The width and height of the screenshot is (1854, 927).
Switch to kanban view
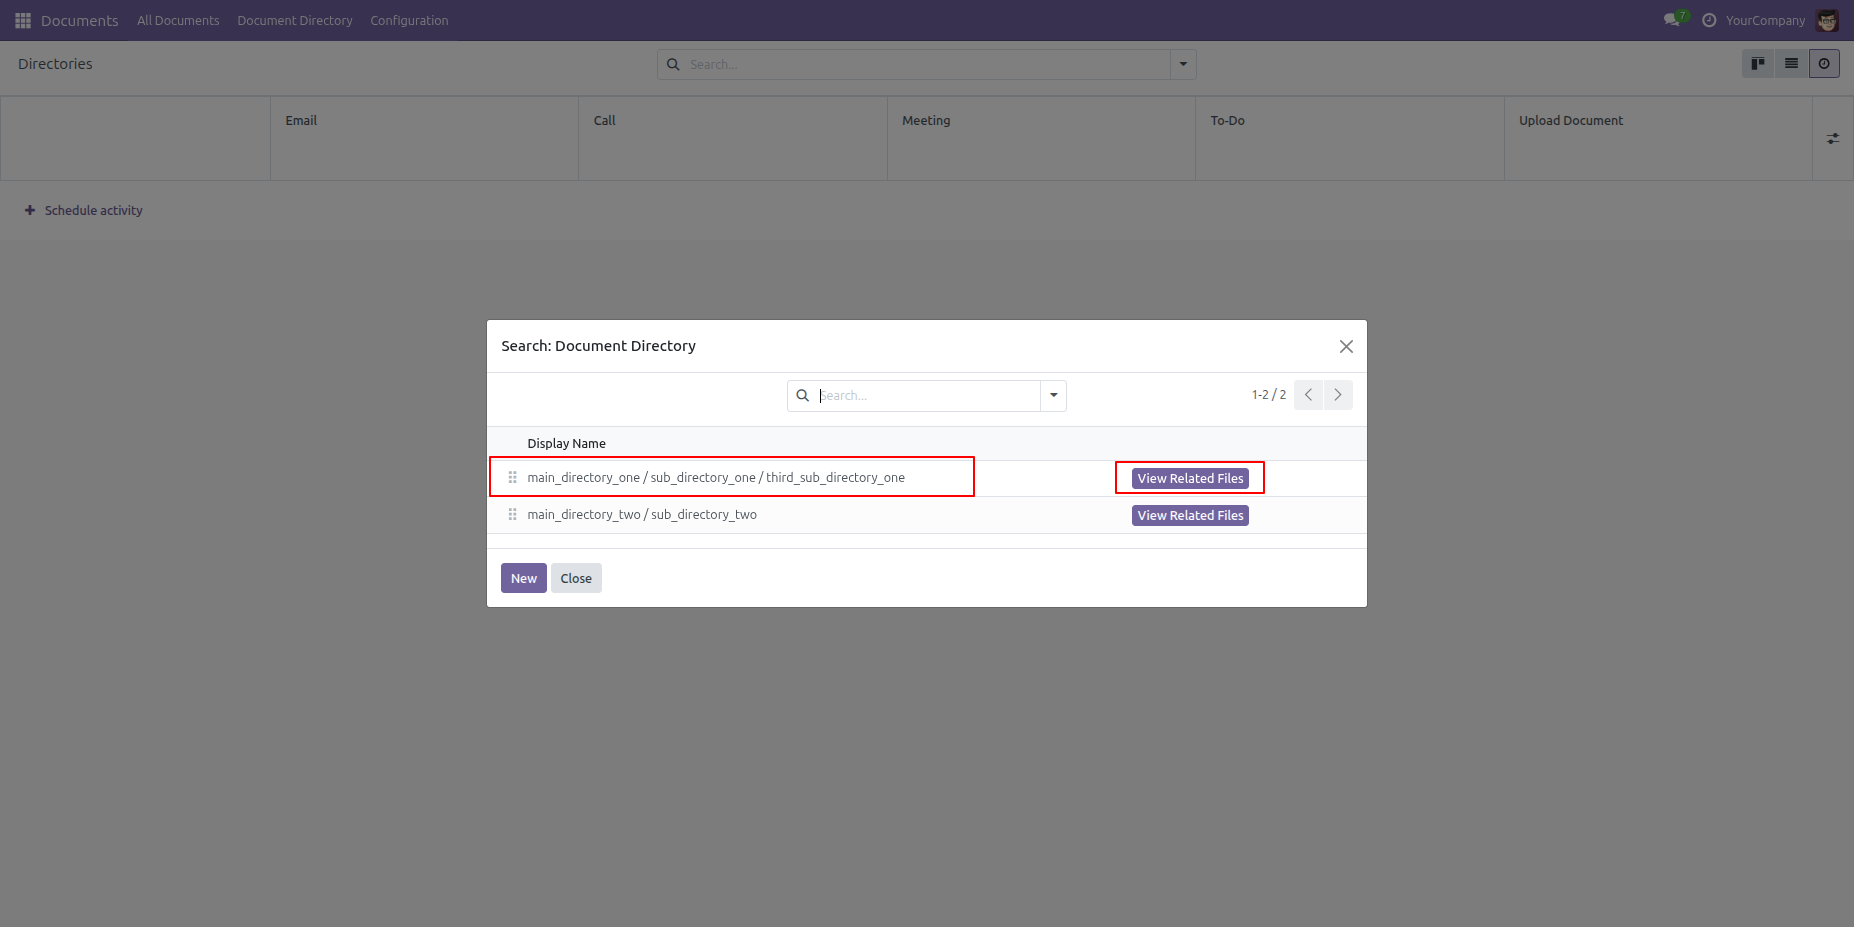(1758, 64)
